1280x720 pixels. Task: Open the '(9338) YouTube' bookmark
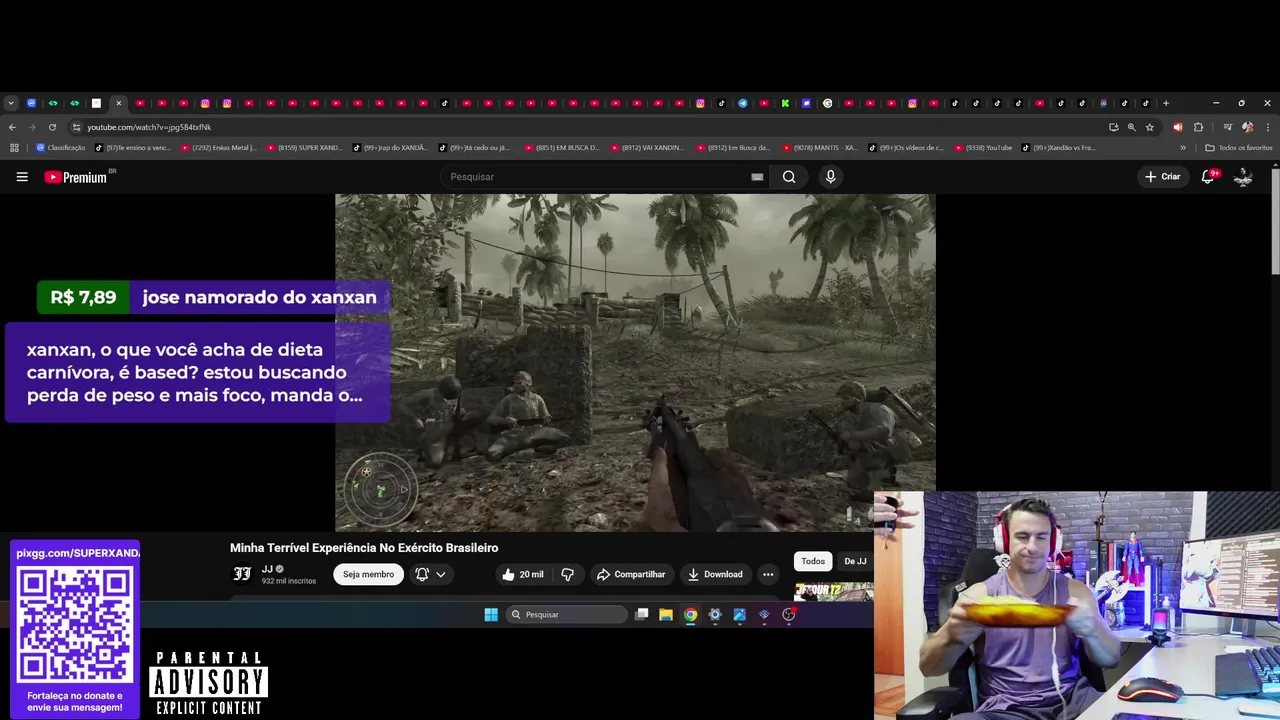pyautogui.click(x=984, y=148)
